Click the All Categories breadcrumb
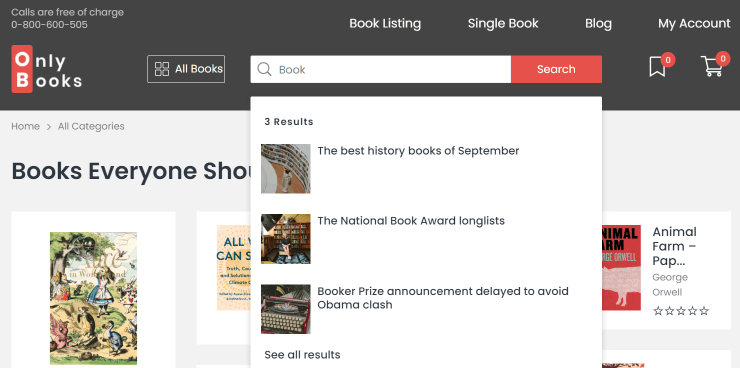 91,126
